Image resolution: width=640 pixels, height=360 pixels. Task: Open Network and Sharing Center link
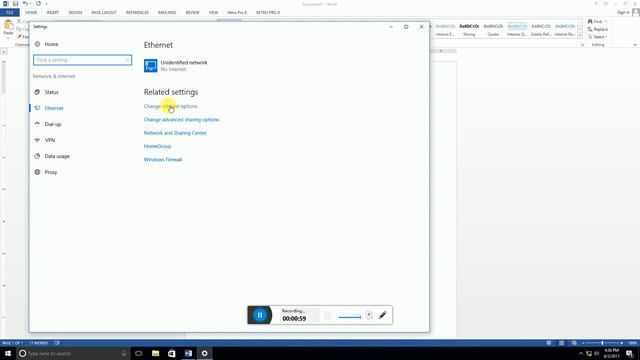[x=175, y=133]
